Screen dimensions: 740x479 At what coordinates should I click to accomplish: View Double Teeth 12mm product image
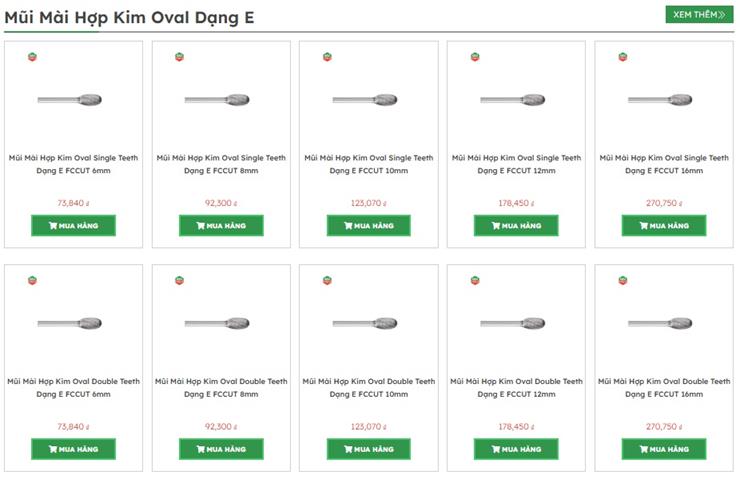tap(516, 324)
